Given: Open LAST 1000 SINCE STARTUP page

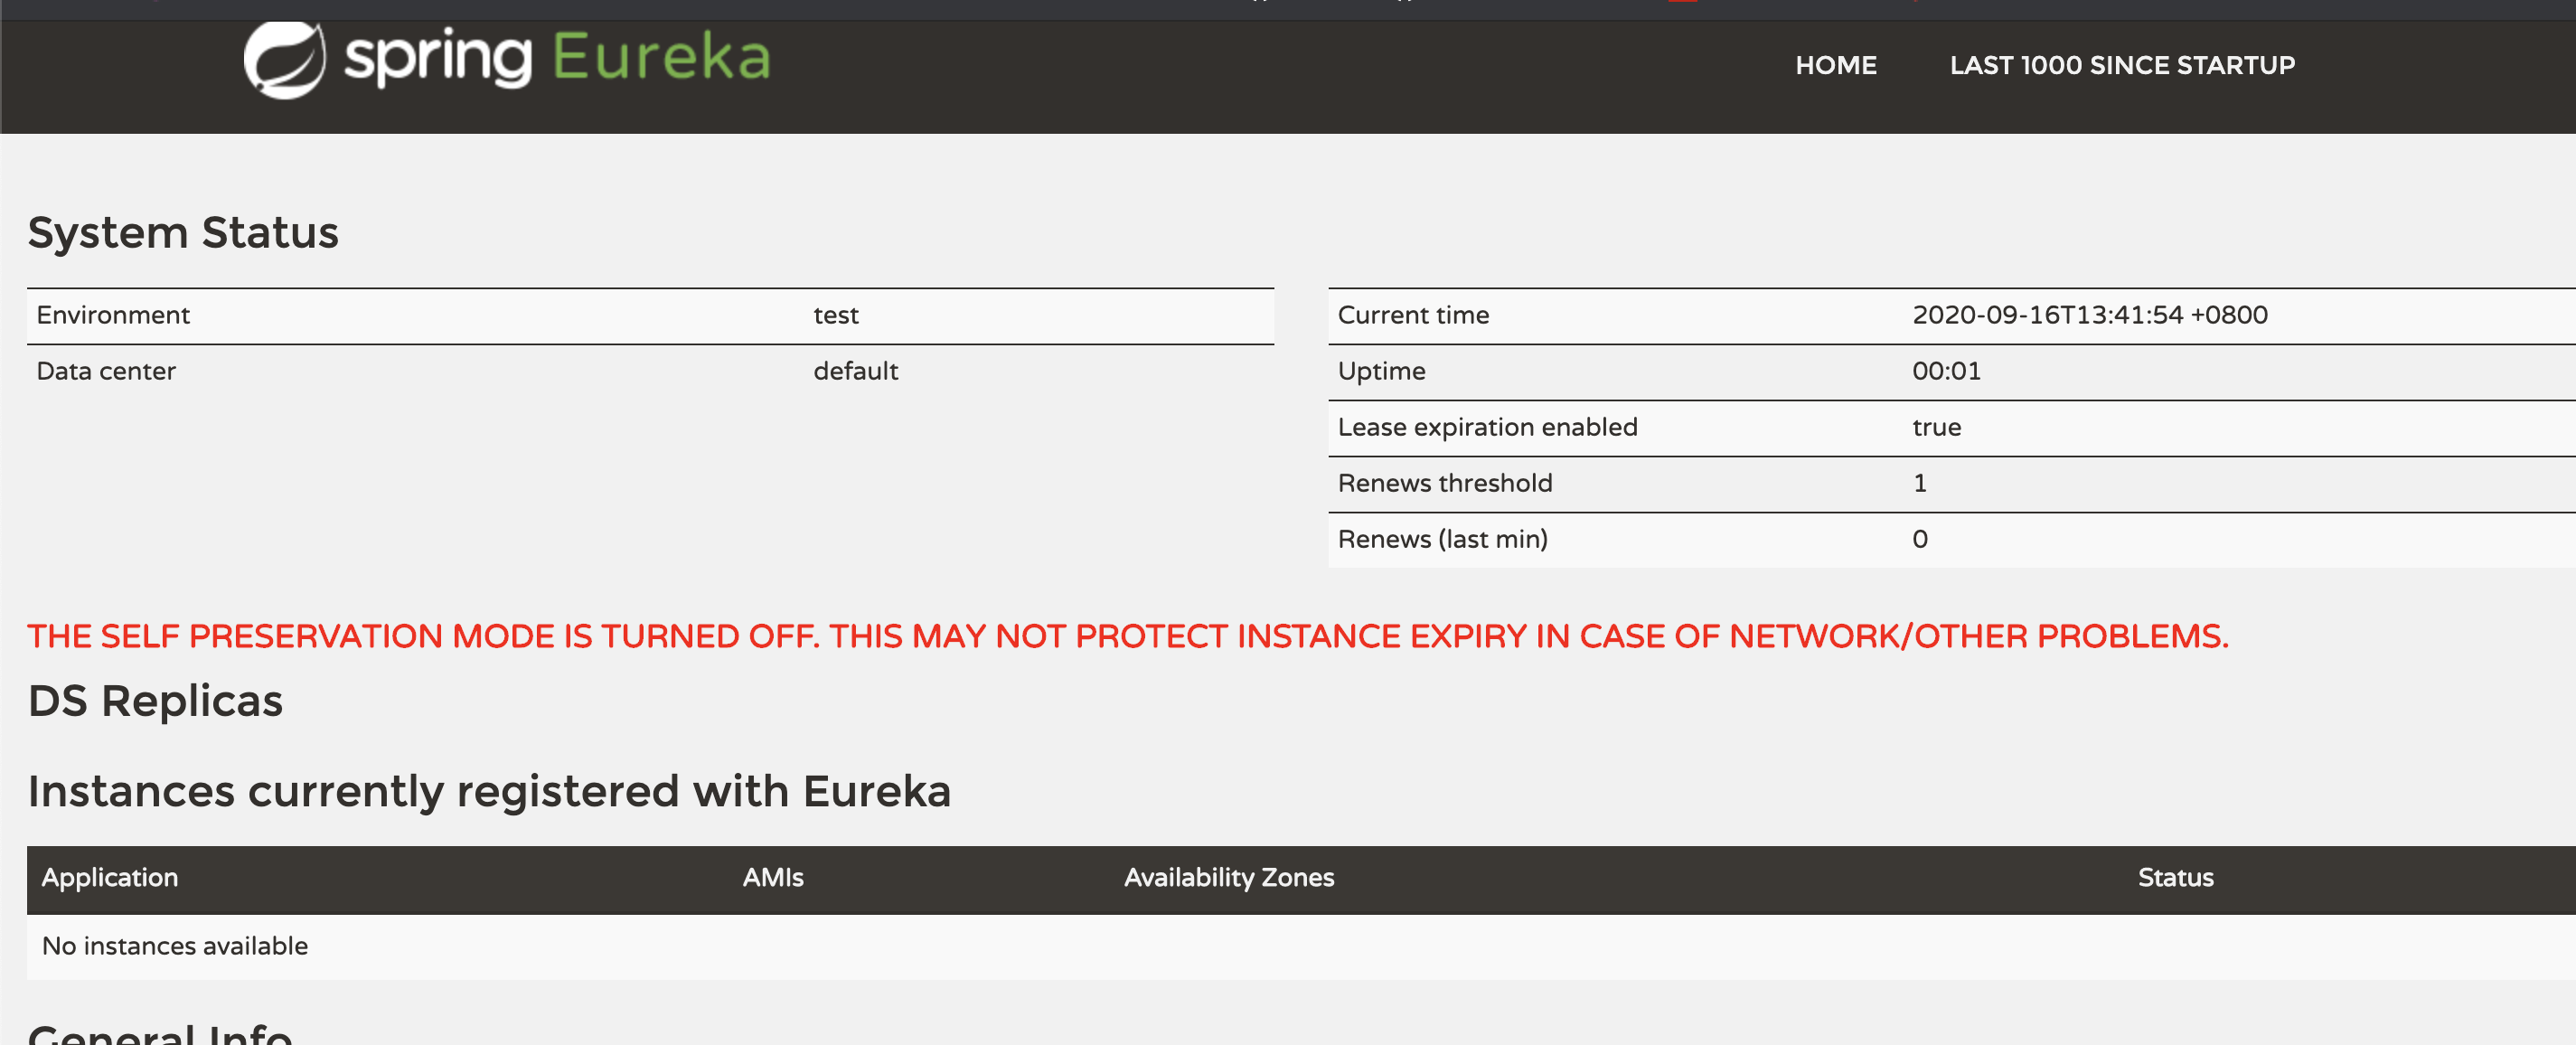Looking at the screenshot, I should tap(2121, 65).
